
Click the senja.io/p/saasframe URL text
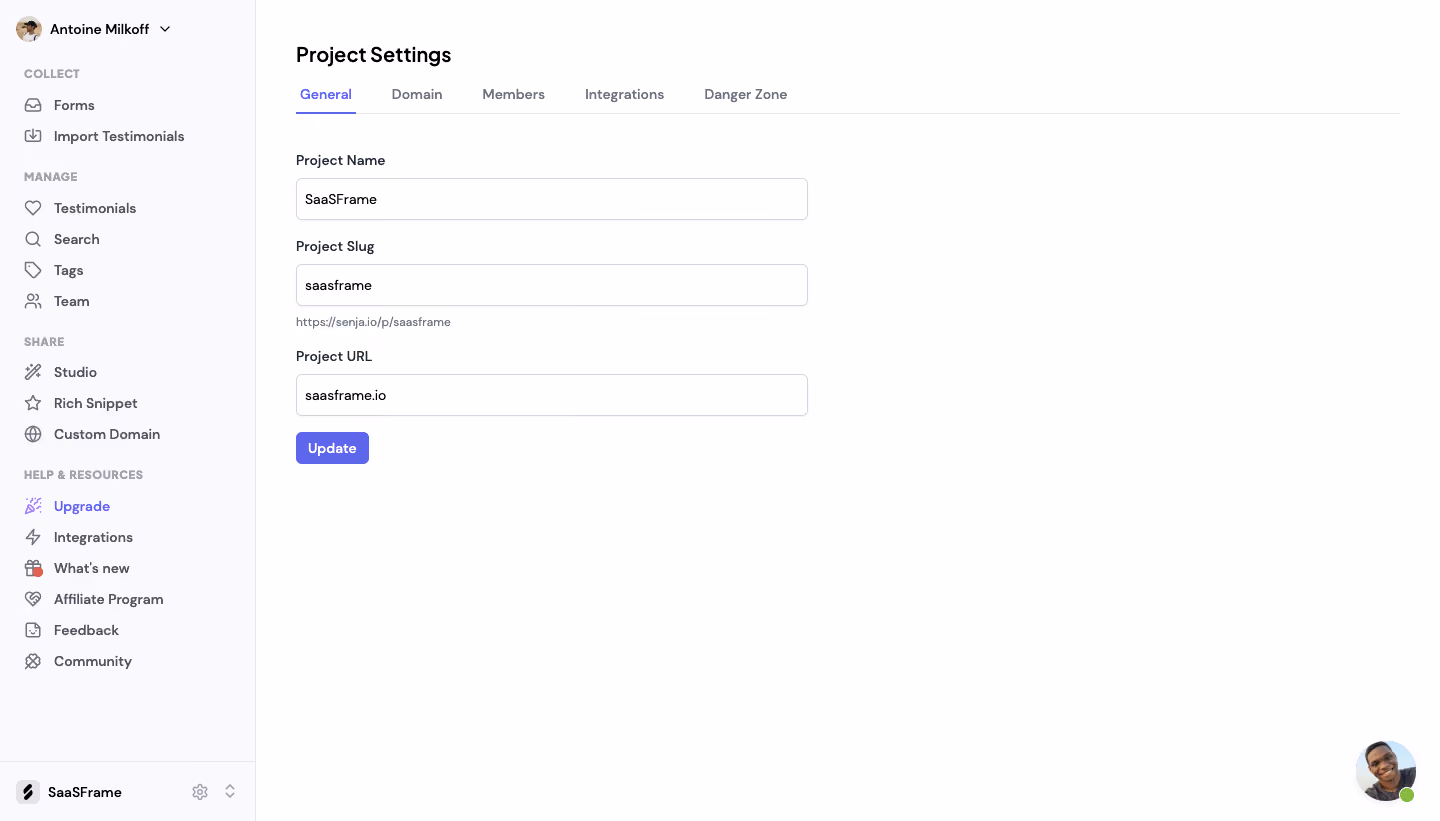pos(373,322)
